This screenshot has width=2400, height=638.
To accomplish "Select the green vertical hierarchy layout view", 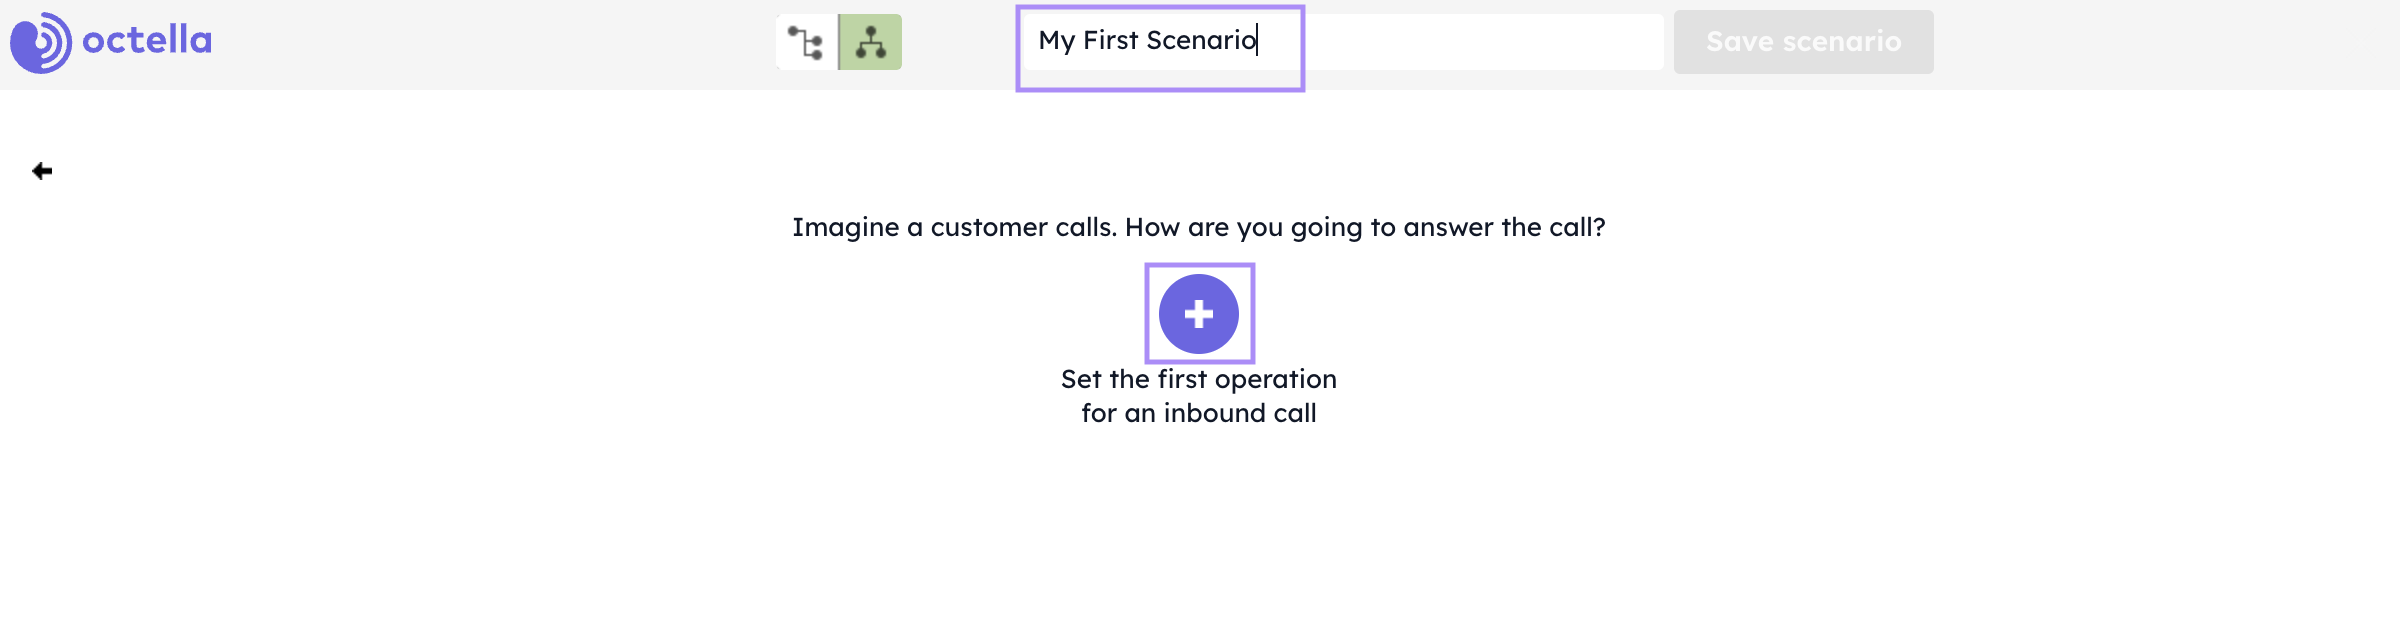I will [870, 42].
